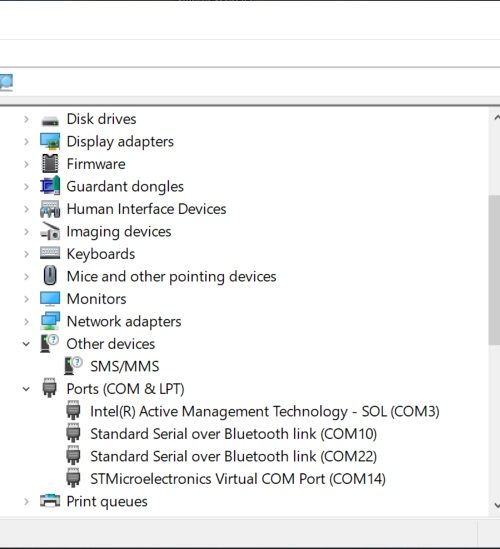Screen dimensions: 500x549
Task: Click the vertical scrollbar thumb
Action: (x=494, y=270)
